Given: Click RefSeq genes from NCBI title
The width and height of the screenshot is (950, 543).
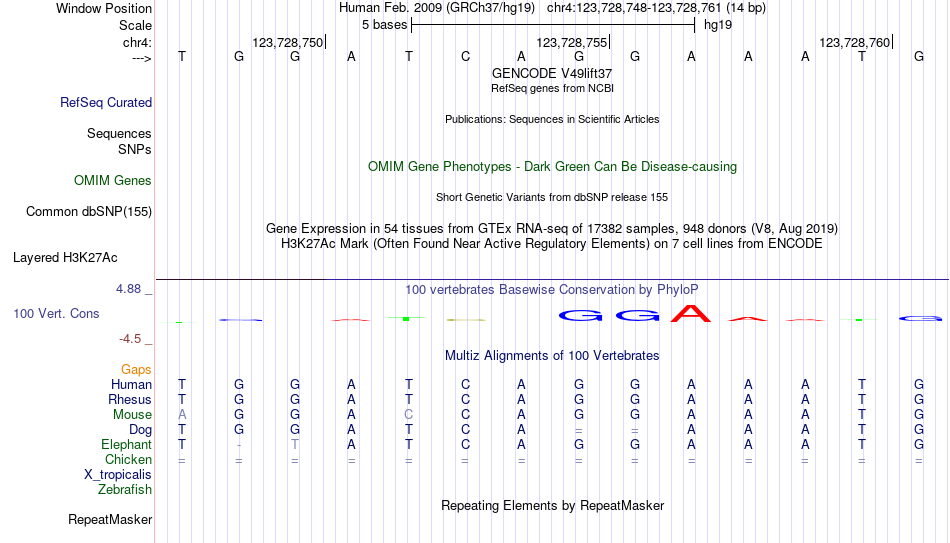Looking at the screenshot, I should [x=553, y=88].
